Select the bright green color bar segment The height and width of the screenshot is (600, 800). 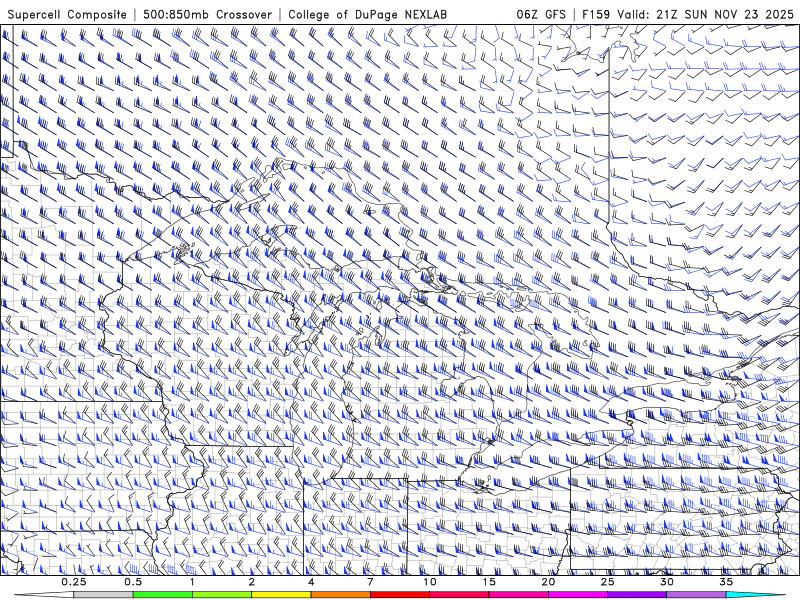coord(163,595)
